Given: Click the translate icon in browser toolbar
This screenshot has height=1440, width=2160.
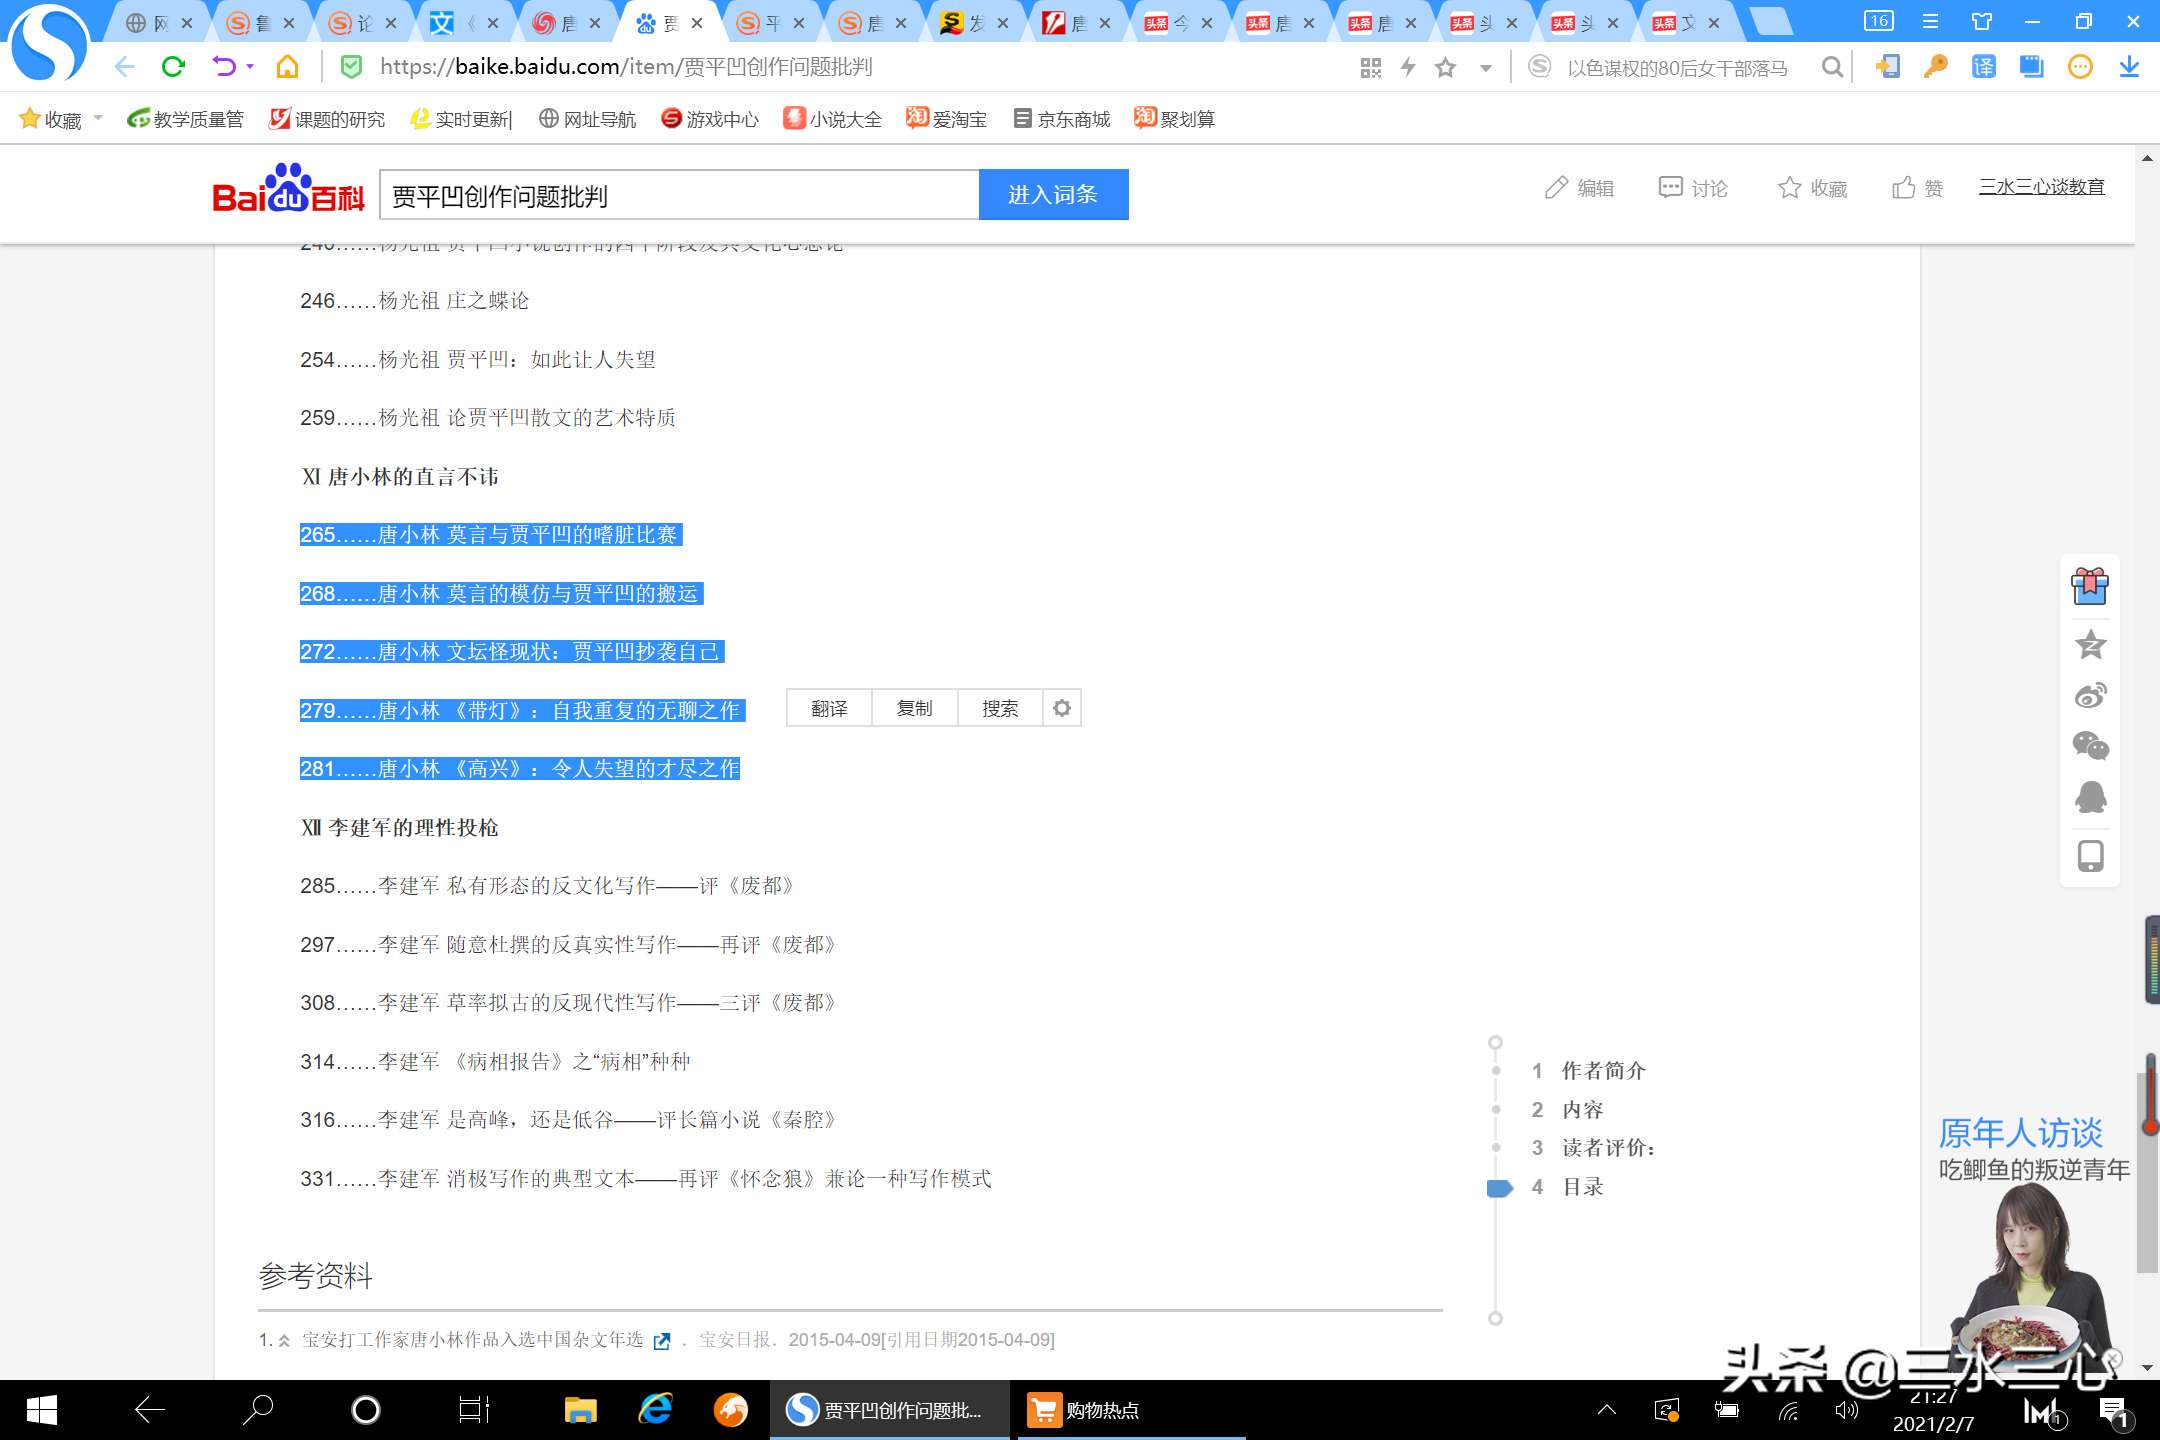Looking at the screenshot, I should (1983, 67).
